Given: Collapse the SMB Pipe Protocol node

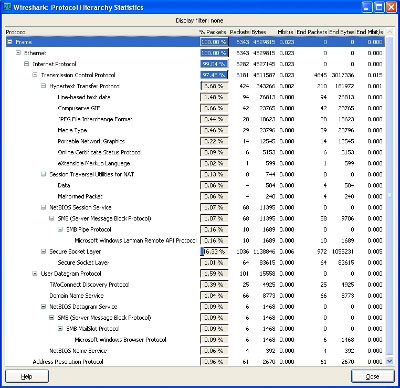Looking at the screenshot, I should click(60, 229).
